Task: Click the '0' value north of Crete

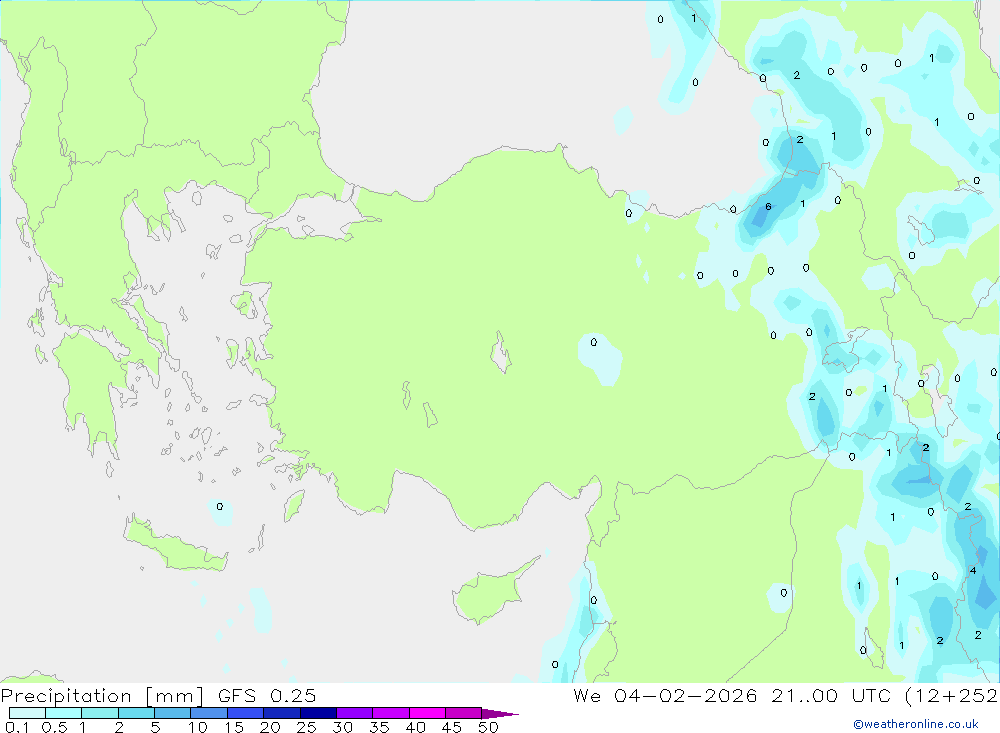Action: click(x=219, y=507)
